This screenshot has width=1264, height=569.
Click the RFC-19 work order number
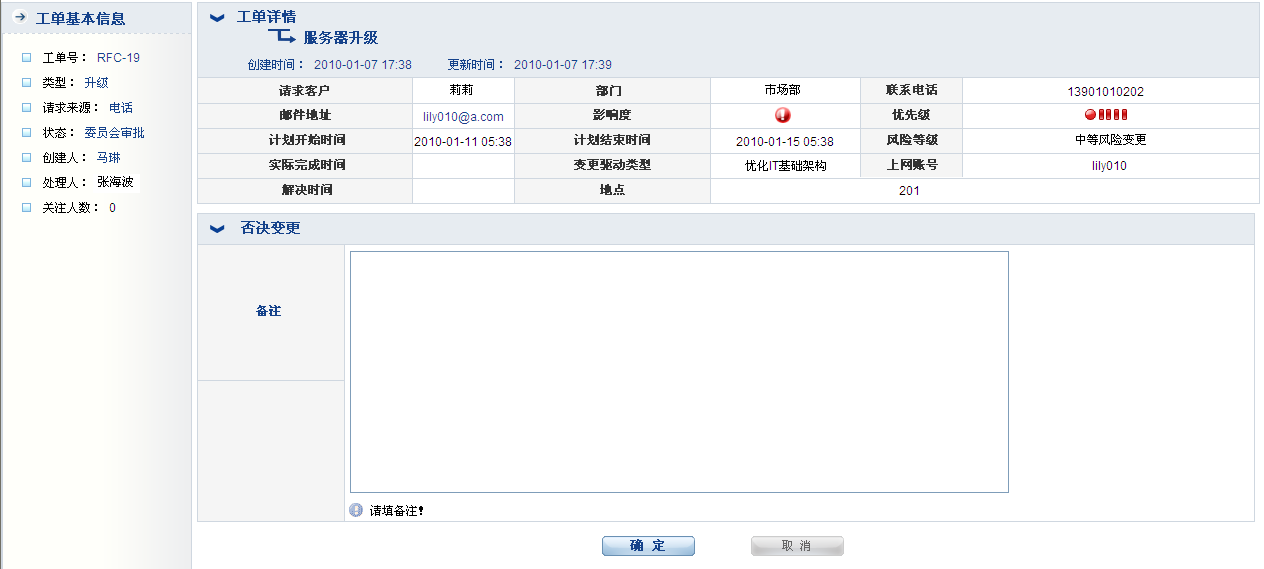tap(118, 58)
